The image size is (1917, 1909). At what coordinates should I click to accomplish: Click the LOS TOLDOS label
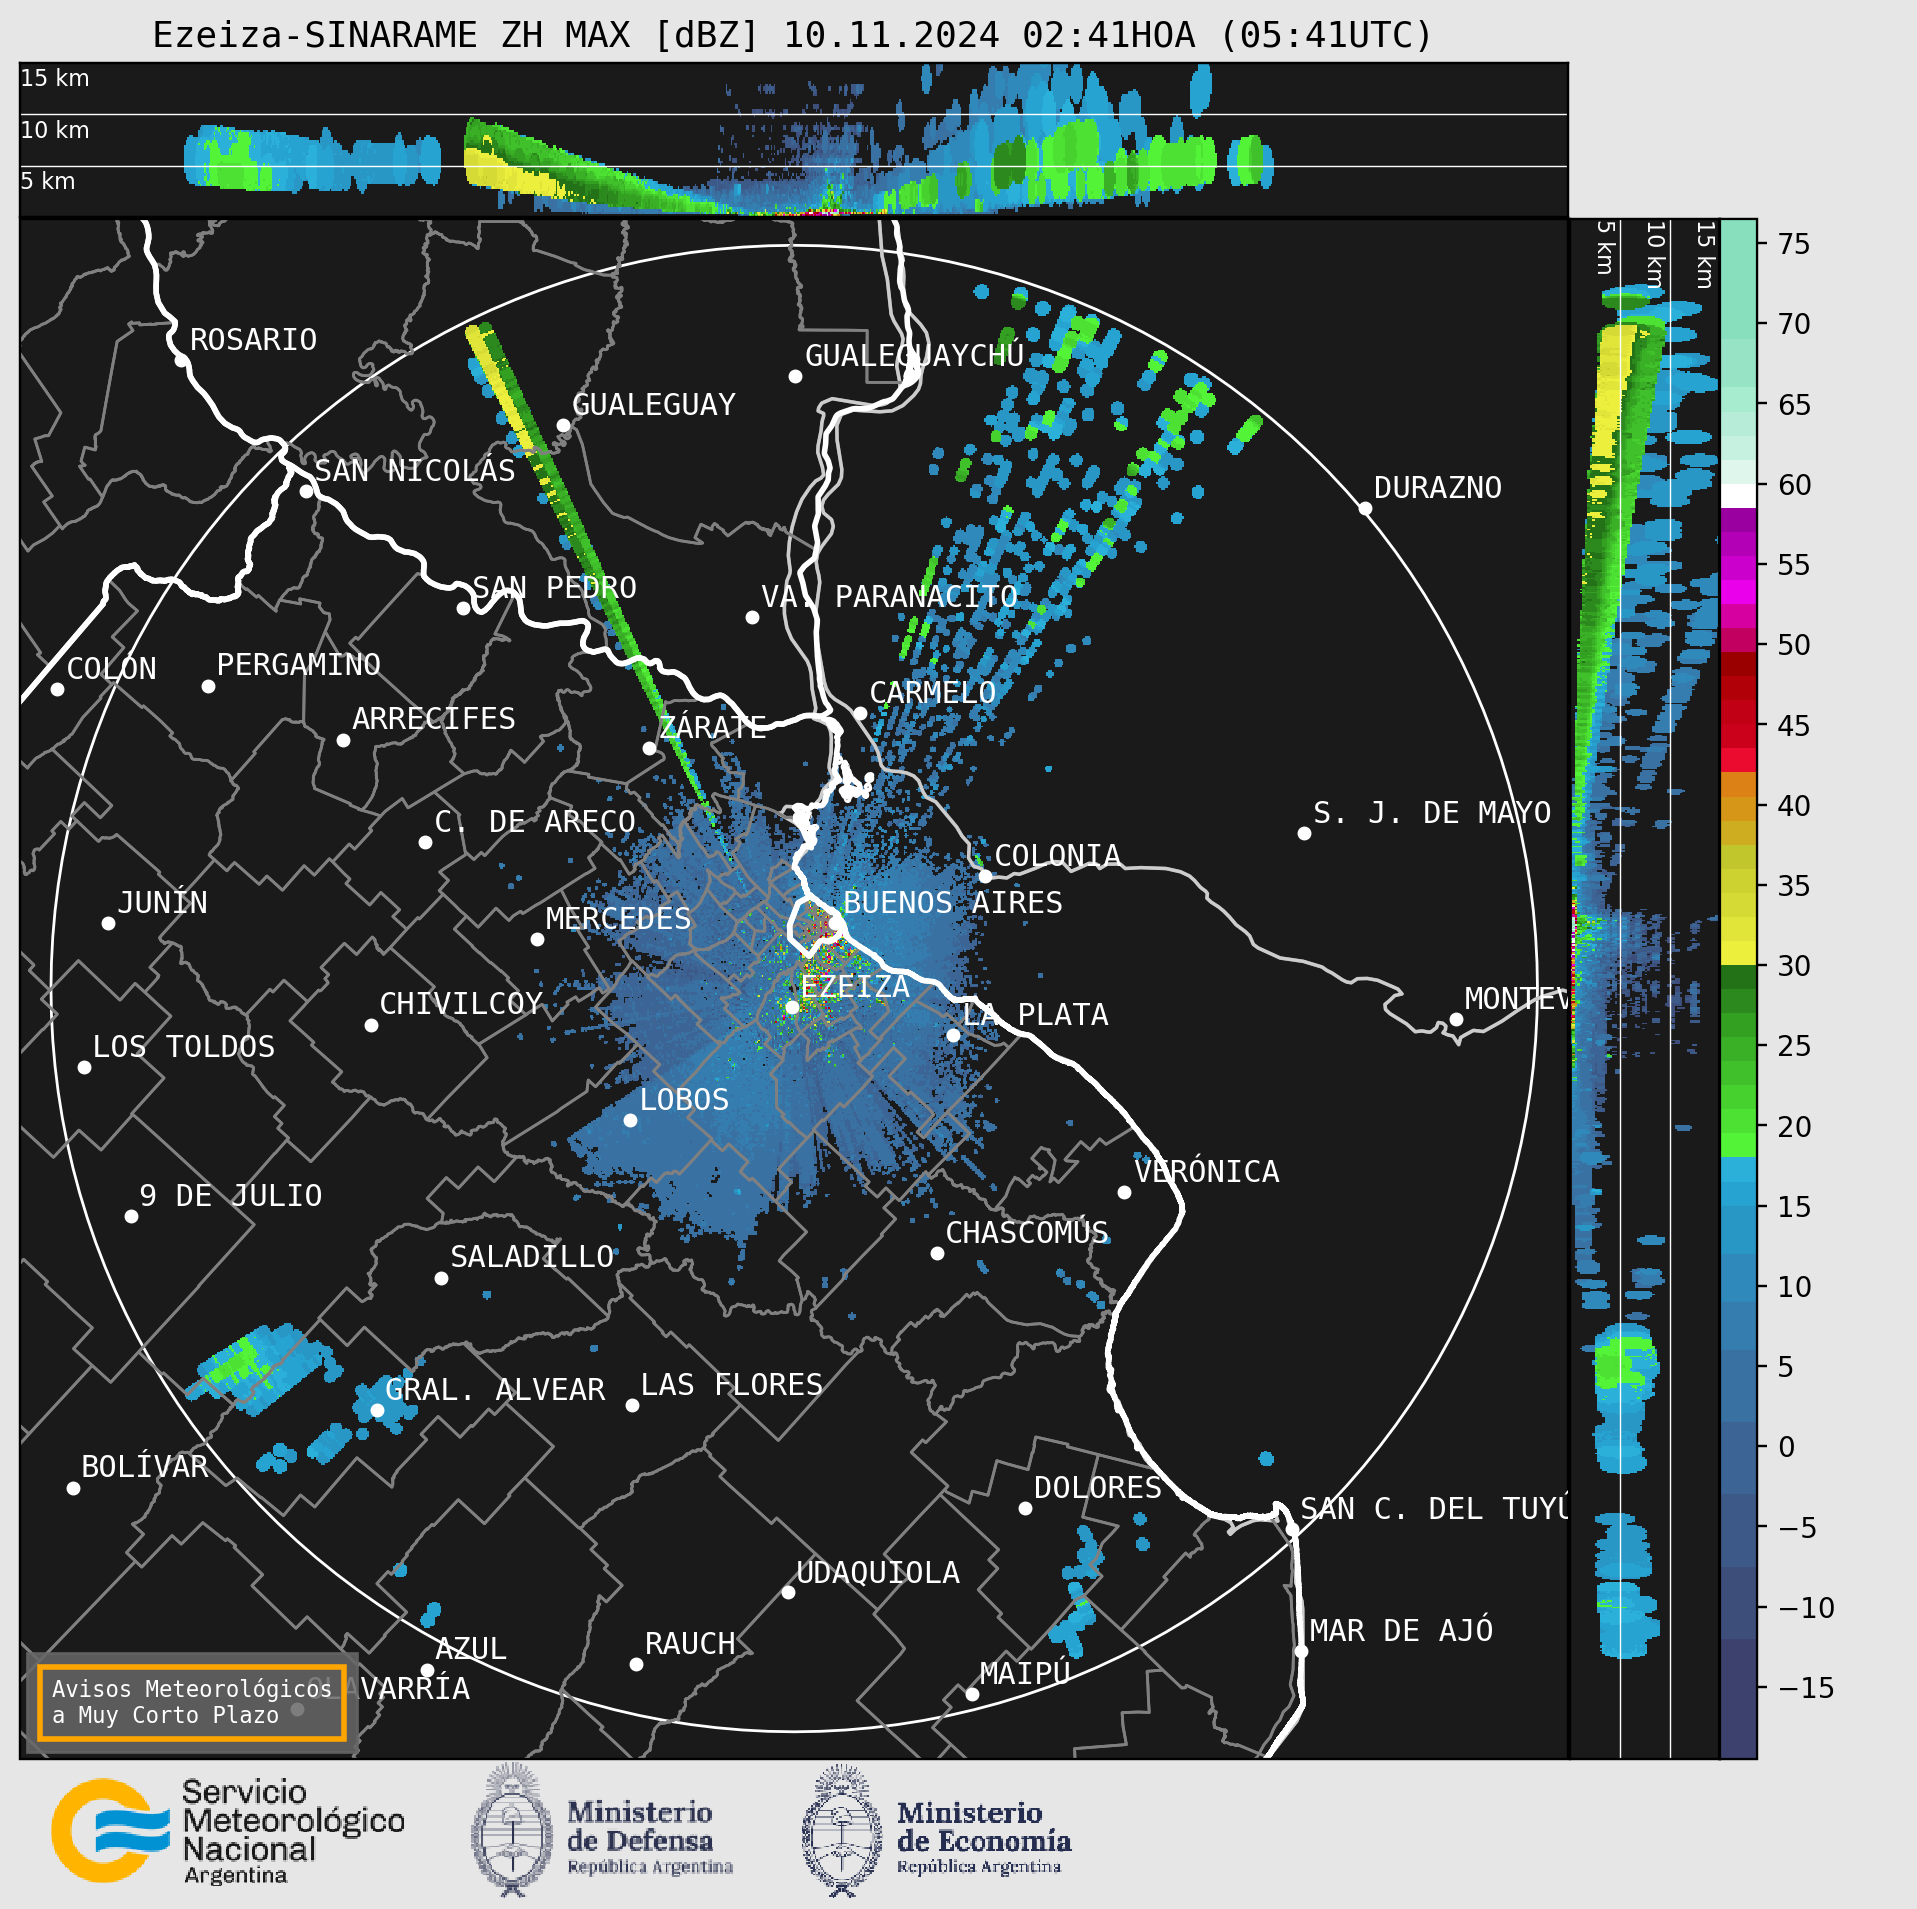click(183, 1047)
